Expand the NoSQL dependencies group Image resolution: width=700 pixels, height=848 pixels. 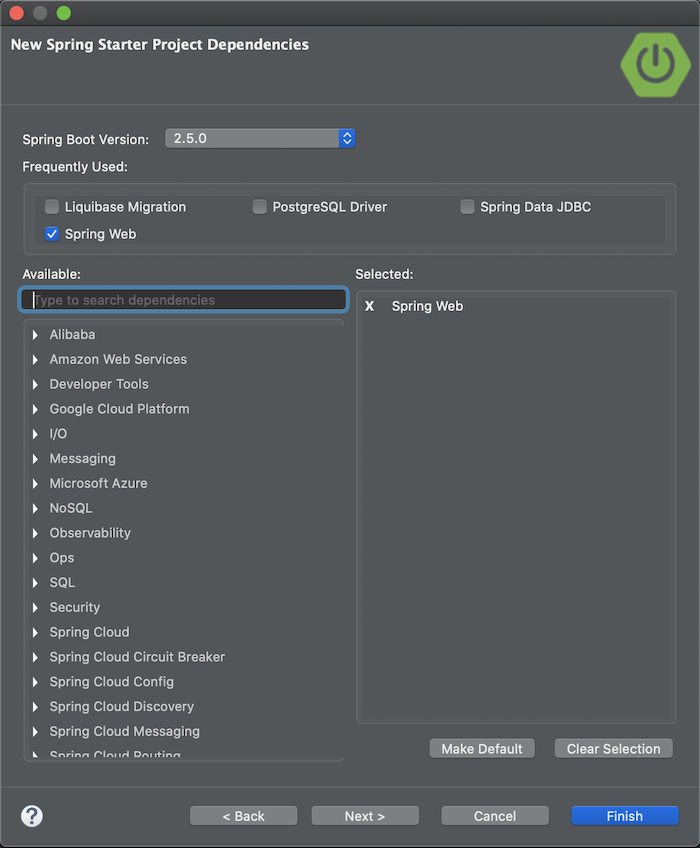37,508
